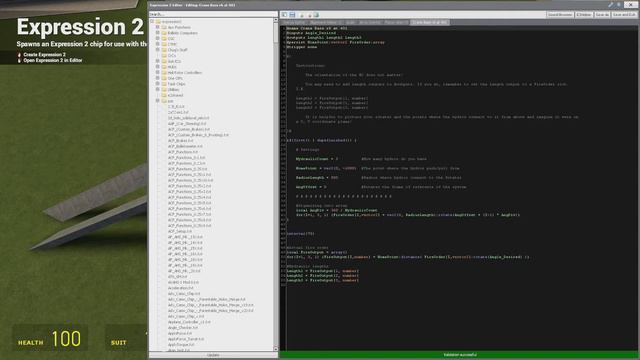Click Open Expression 2 in Editor hint
640x360 pixels.
coord(53,60)
